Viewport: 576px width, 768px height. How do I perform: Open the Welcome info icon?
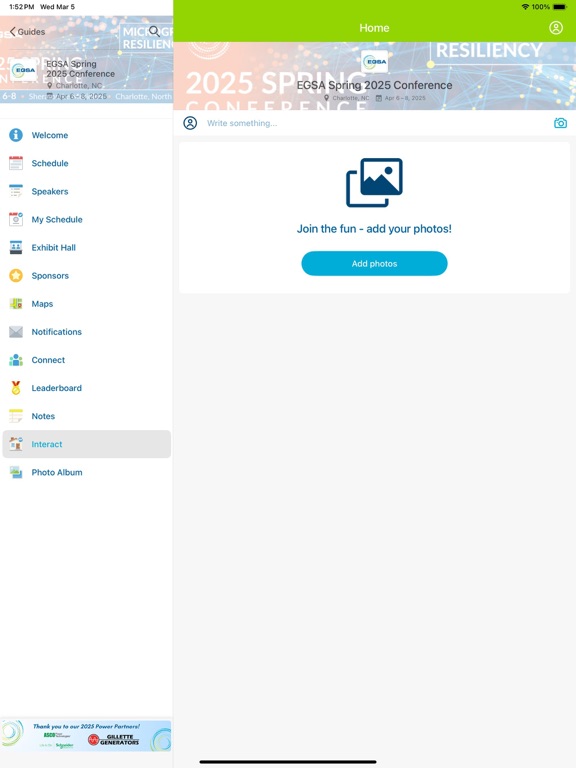[x=16, y=135]
